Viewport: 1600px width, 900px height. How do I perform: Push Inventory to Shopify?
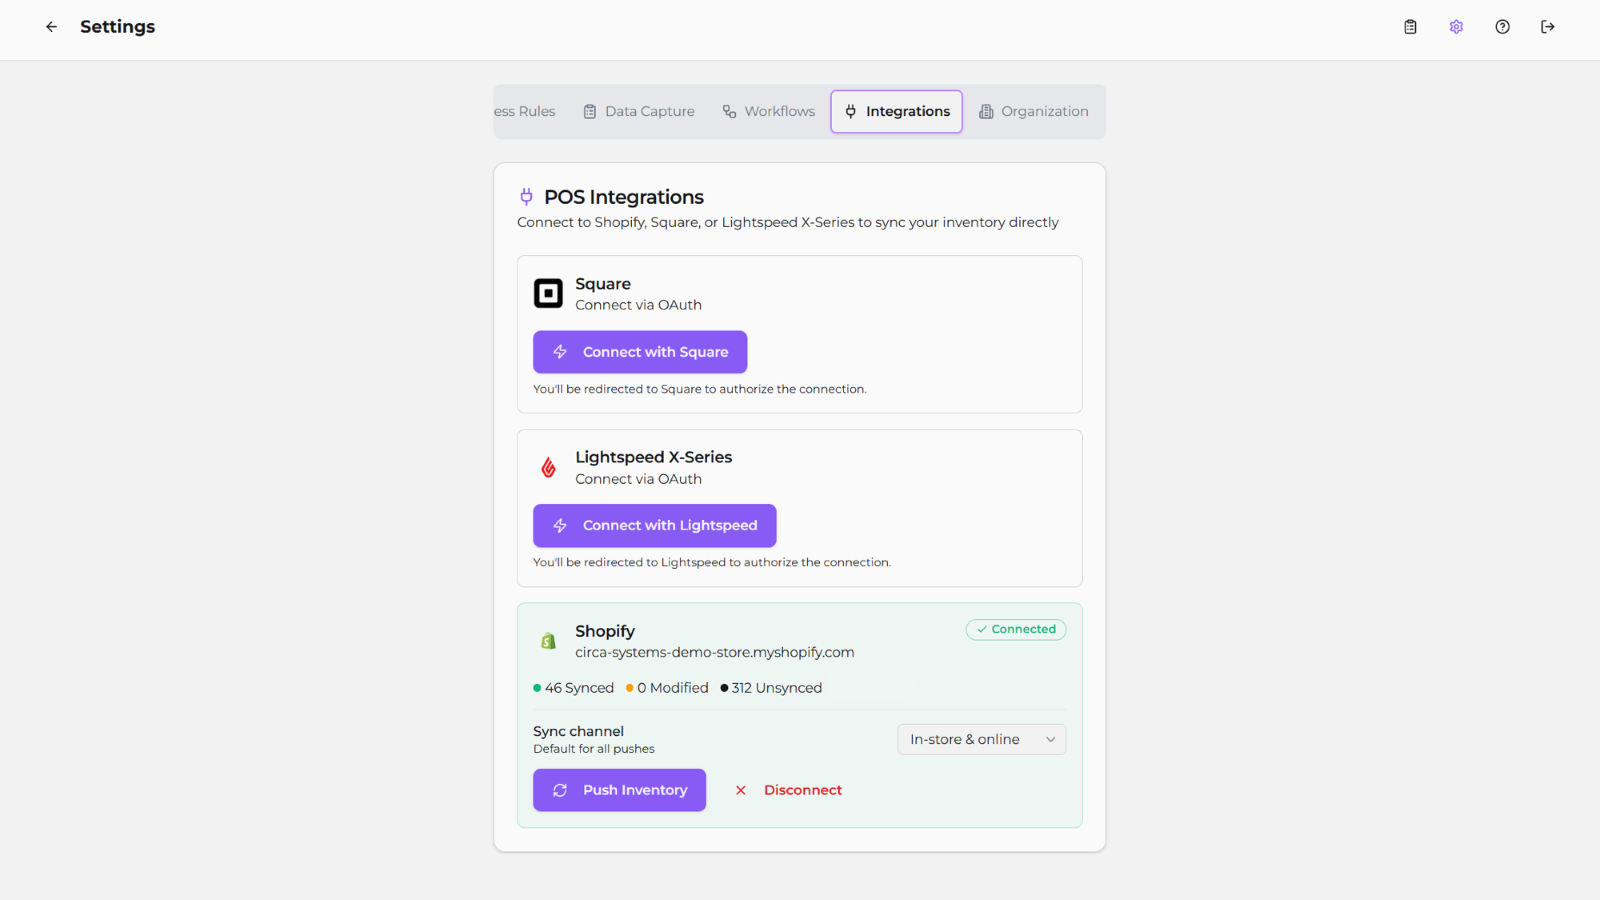(x=619, y=790)
